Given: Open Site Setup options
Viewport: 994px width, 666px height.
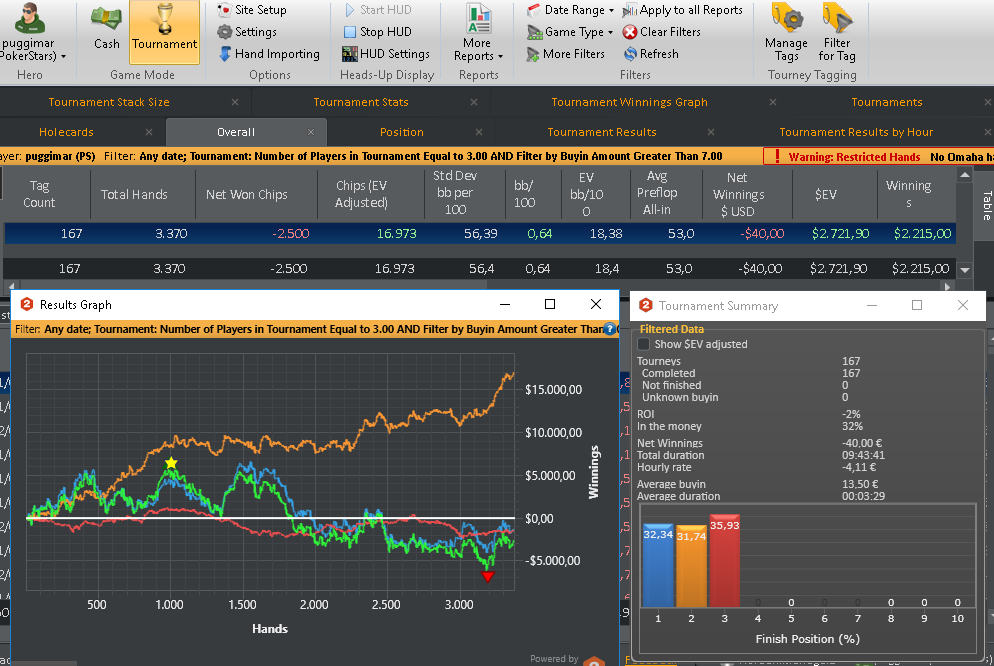Looking at the screenshot, I should coord(252,10).
